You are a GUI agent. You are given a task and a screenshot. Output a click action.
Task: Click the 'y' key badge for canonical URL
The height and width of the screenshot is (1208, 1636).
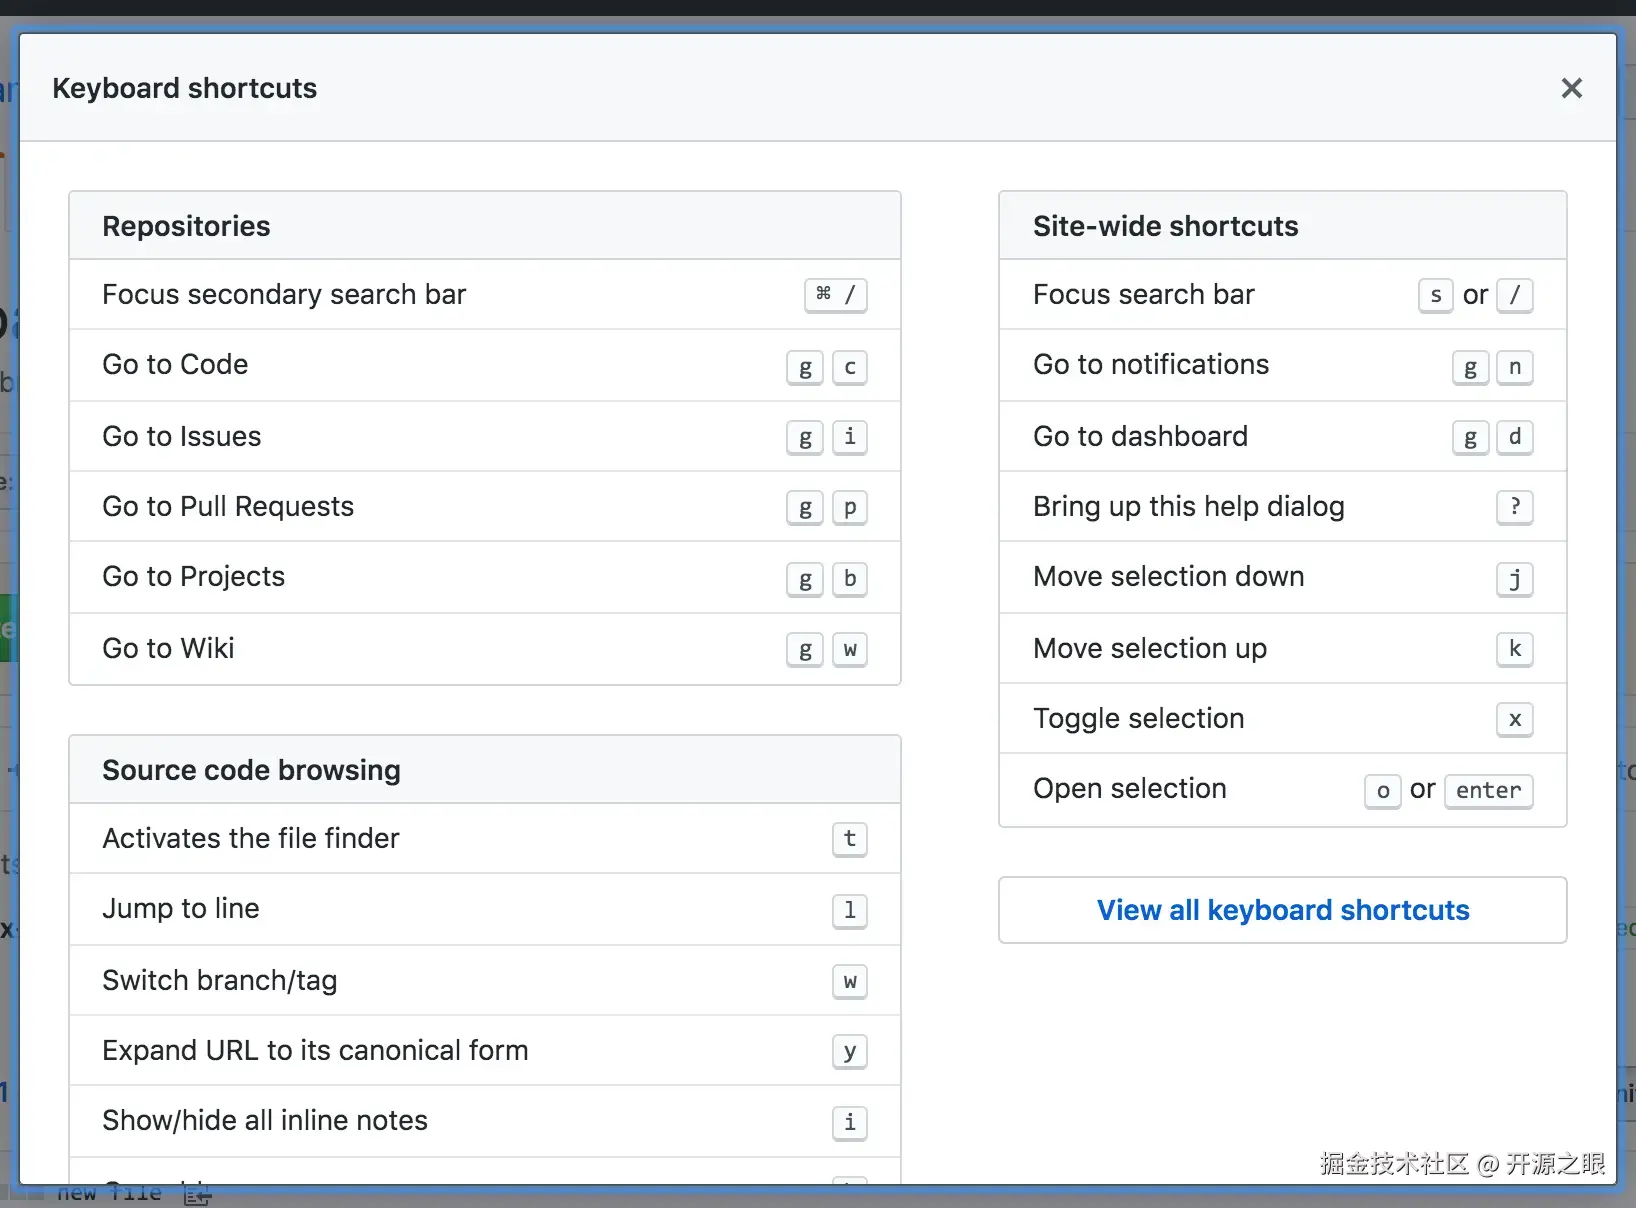[x=849, y=1051]
